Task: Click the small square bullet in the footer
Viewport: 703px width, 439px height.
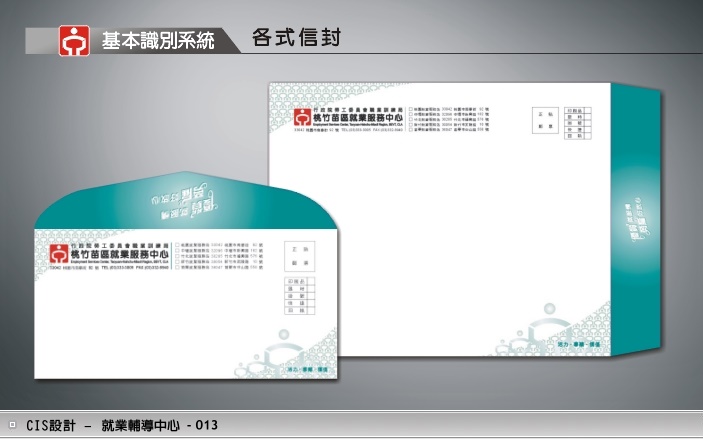Action: pos(12,425)
